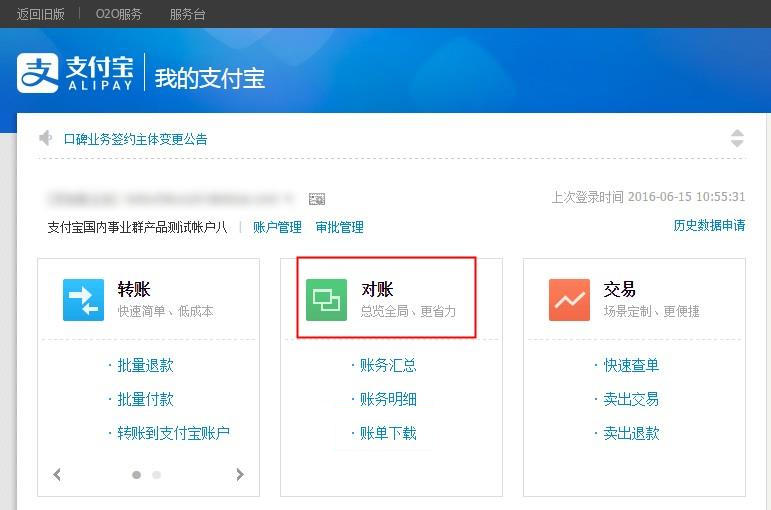Click 返回旧版 in top bar

(41, 14)
